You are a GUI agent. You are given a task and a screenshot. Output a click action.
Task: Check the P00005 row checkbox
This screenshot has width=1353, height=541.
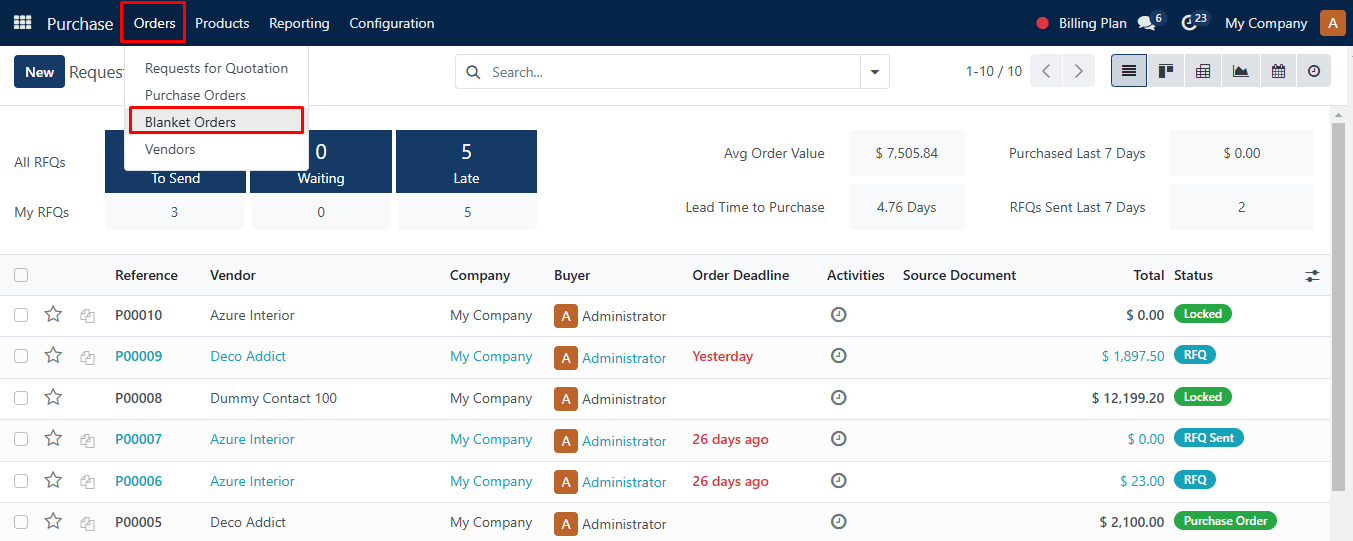coord(21,522)
